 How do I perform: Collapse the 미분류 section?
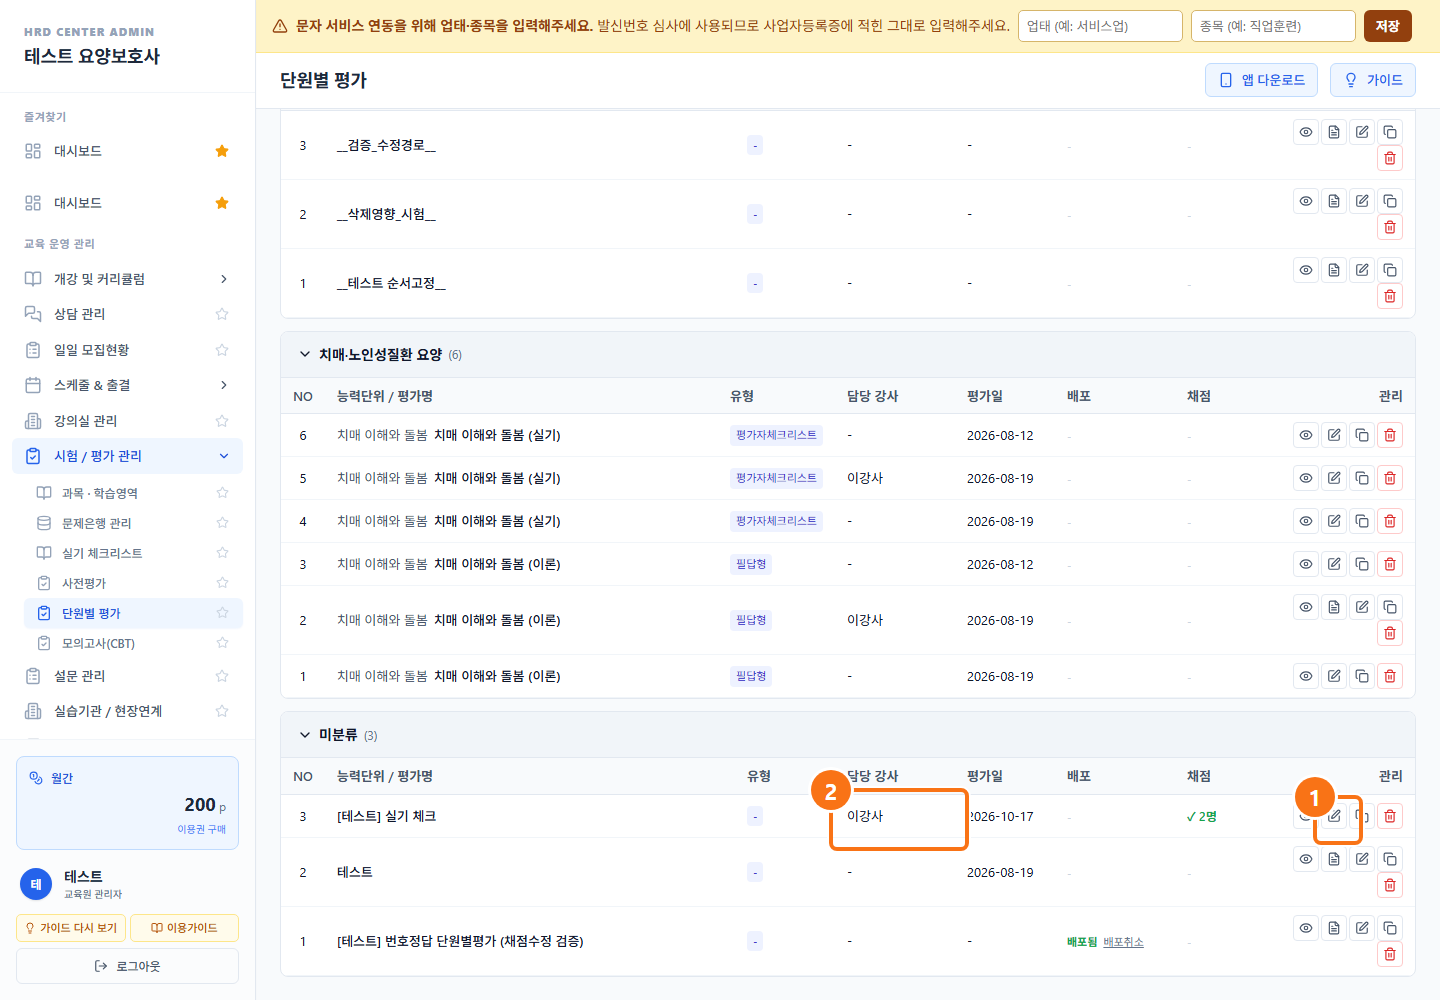click(x=305, y=735)
